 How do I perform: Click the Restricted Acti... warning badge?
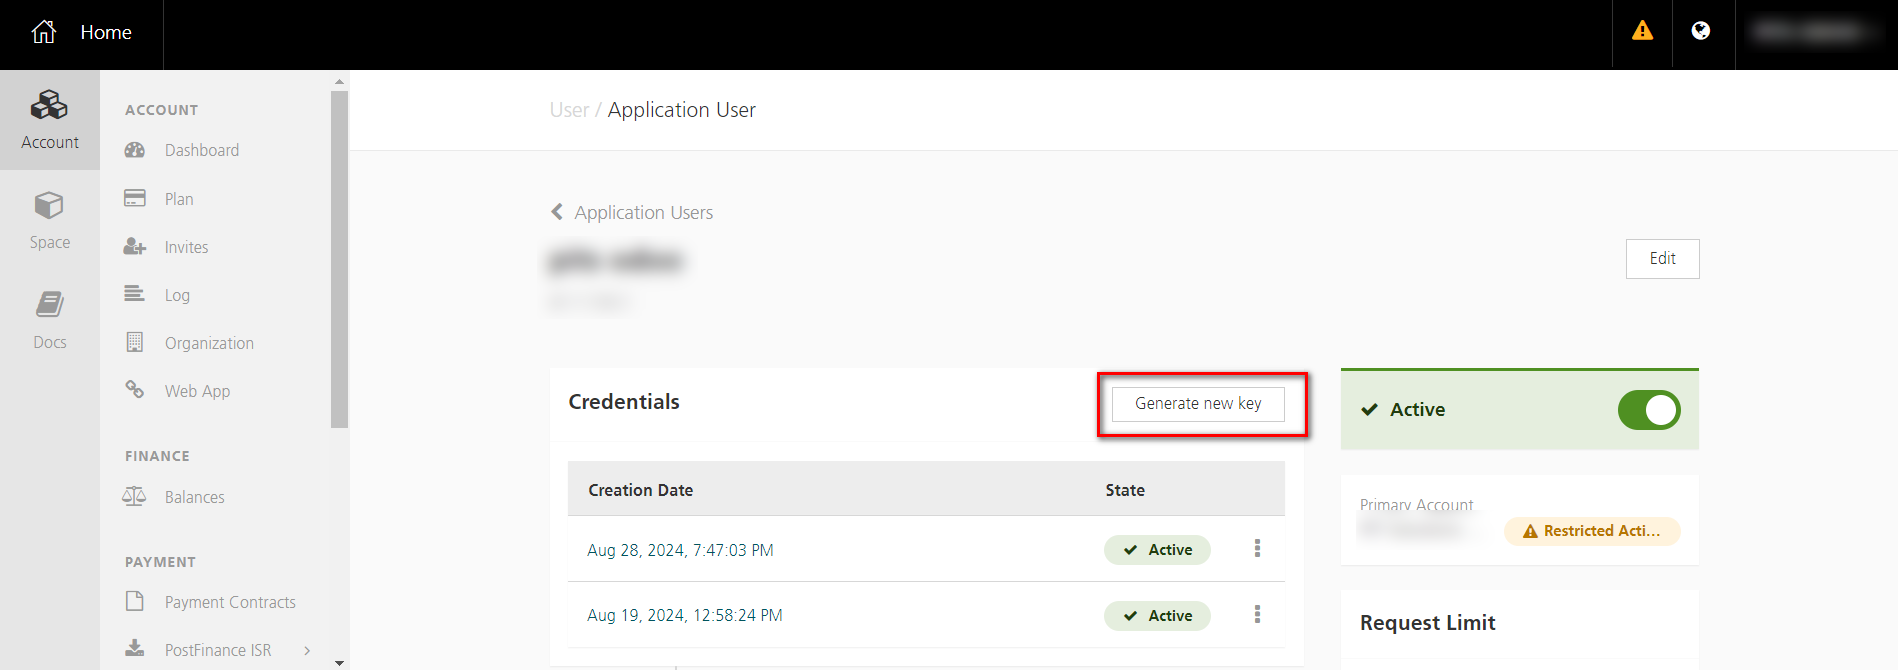point(1591,531)
